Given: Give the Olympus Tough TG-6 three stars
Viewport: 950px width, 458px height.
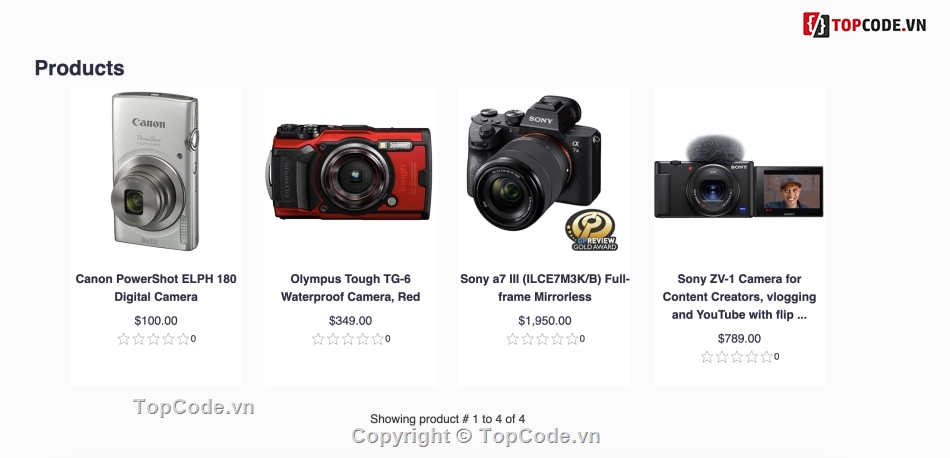Looking at the screenshot, I should tap(348, 339).
